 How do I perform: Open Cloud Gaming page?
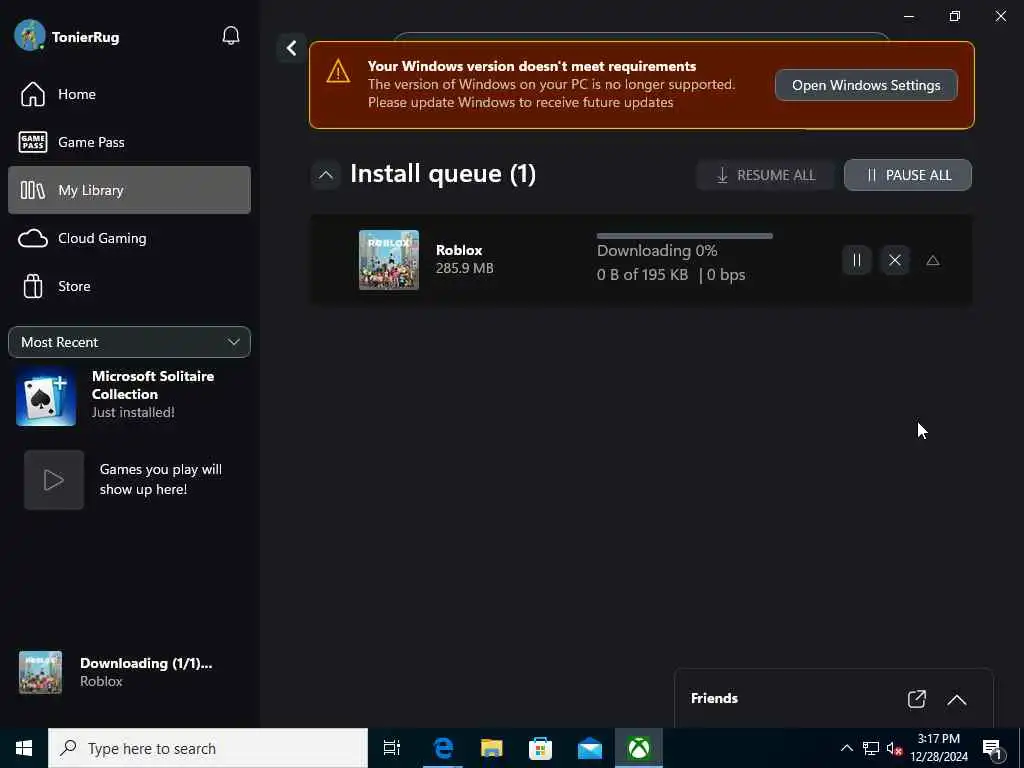129,238
